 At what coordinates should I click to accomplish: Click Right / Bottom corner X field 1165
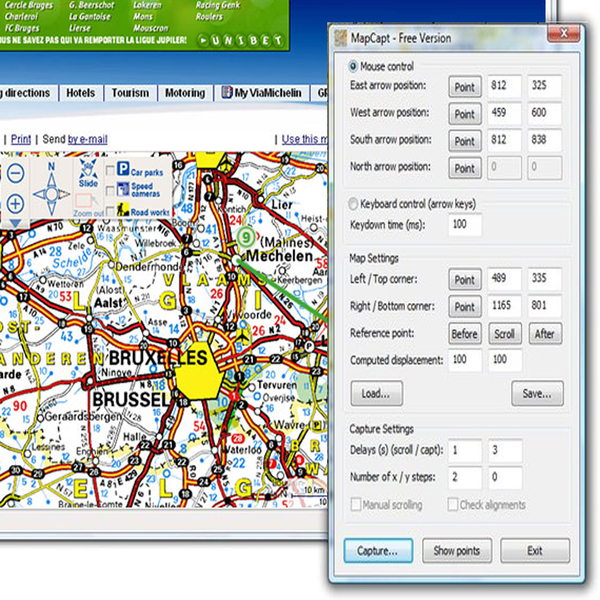504,306
